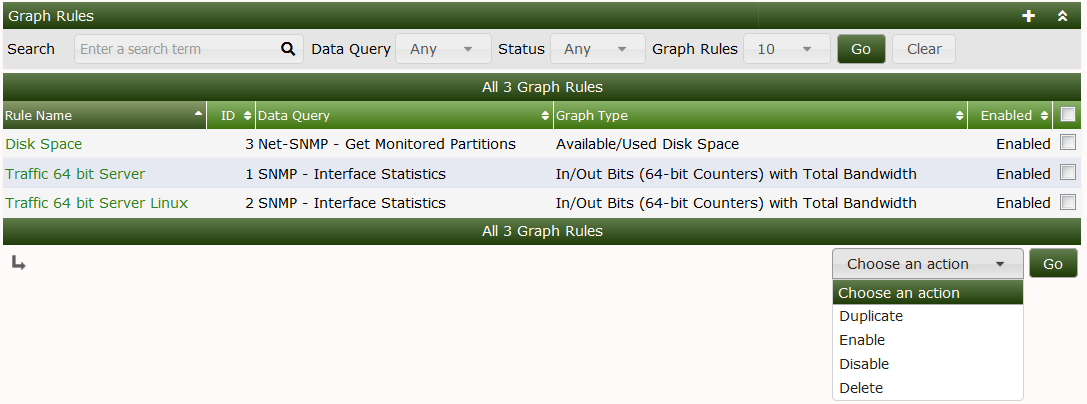Image resolution: width=1087 pixels, height=404 pixels.
Task: Open the Data Query filter dropdown
Action: coord(443,49)
